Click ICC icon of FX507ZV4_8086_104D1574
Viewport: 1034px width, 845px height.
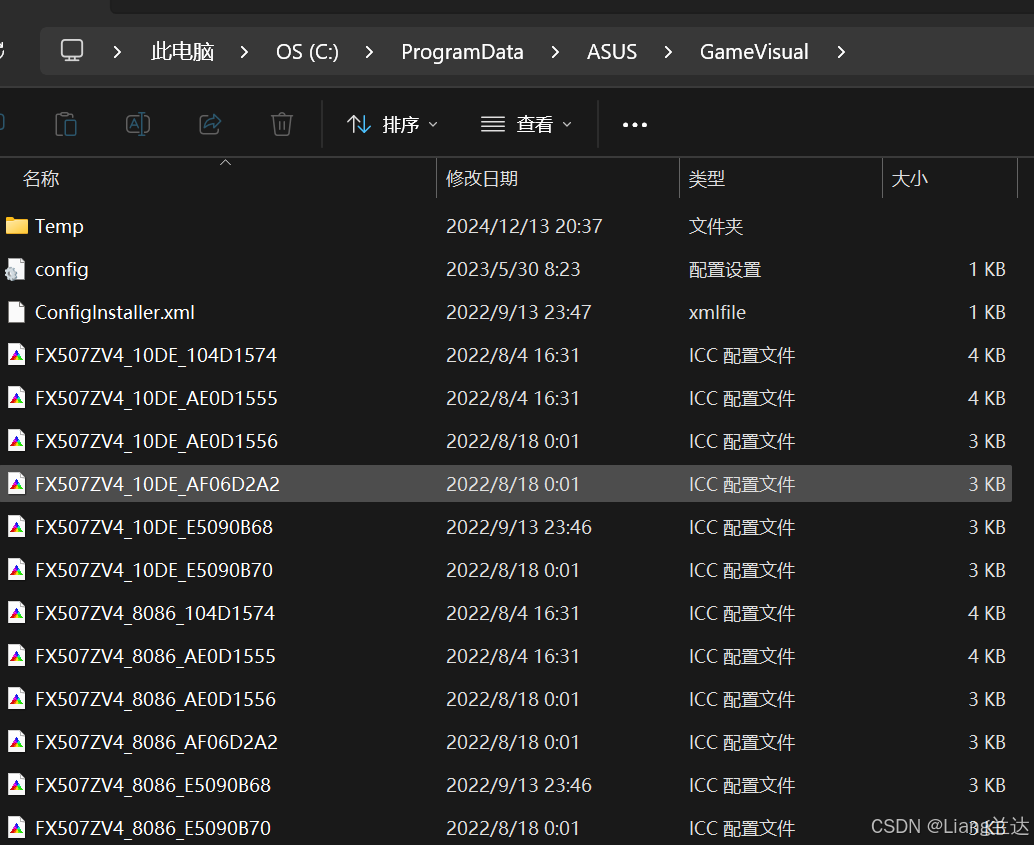(x=16, y=613)
